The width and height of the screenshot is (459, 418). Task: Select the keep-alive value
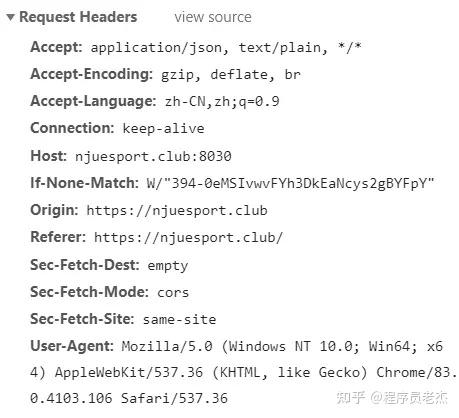coord(163,129)
